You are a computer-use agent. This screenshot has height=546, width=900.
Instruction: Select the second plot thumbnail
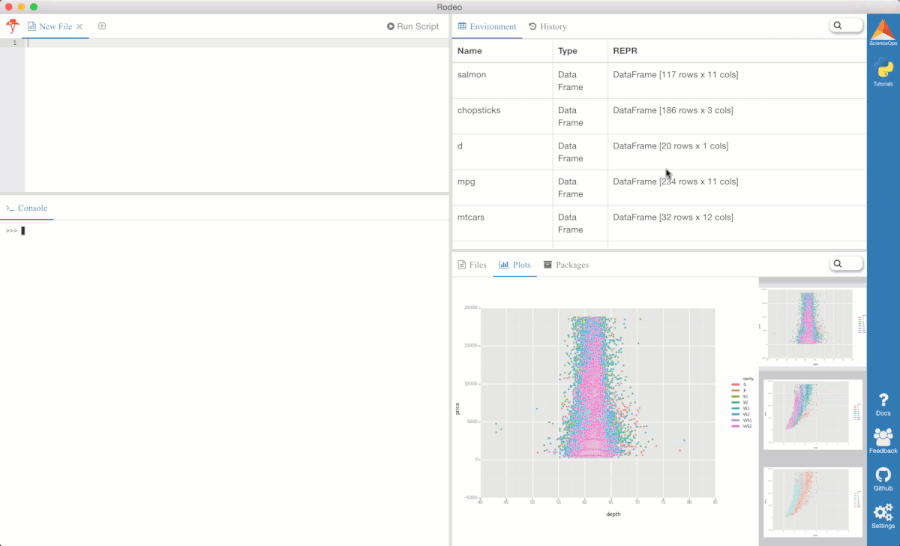[x=813, y=413]
